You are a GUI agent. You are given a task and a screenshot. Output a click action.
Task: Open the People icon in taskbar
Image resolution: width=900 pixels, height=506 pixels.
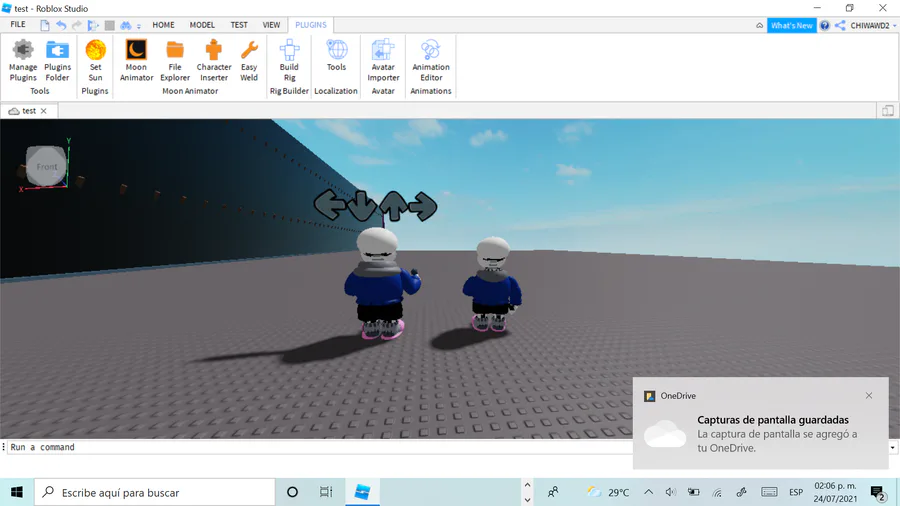click(553, 492)
